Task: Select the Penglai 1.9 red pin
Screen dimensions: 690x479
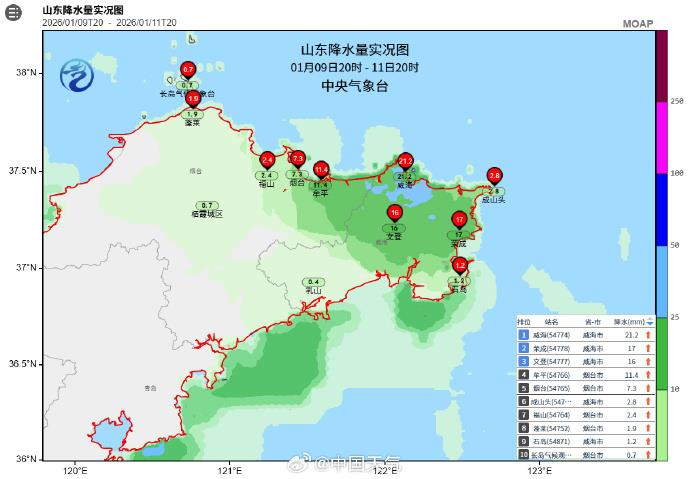Action: [193, 99]
